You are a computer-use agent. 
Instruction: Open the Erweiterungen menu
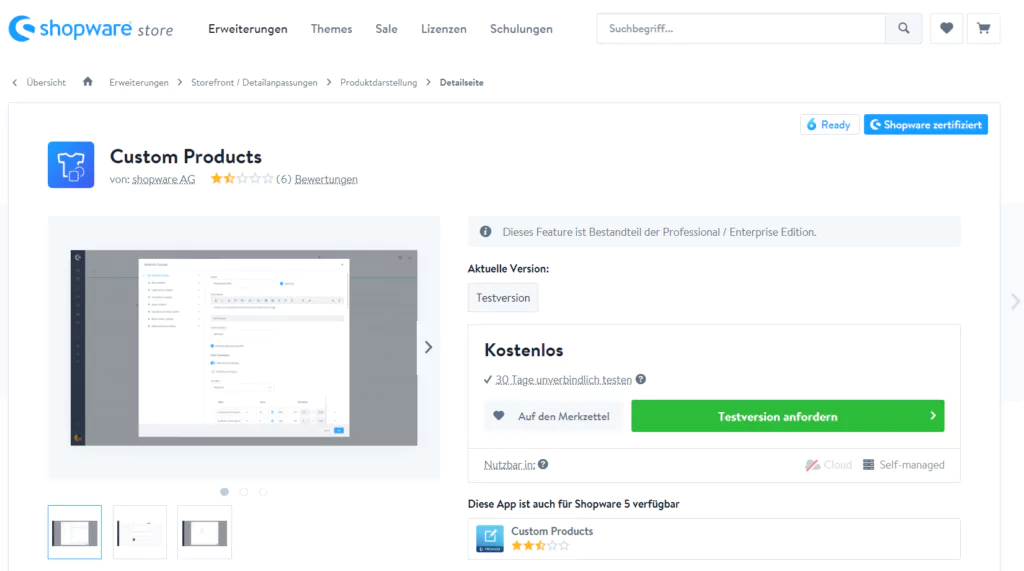click(248, 29)
